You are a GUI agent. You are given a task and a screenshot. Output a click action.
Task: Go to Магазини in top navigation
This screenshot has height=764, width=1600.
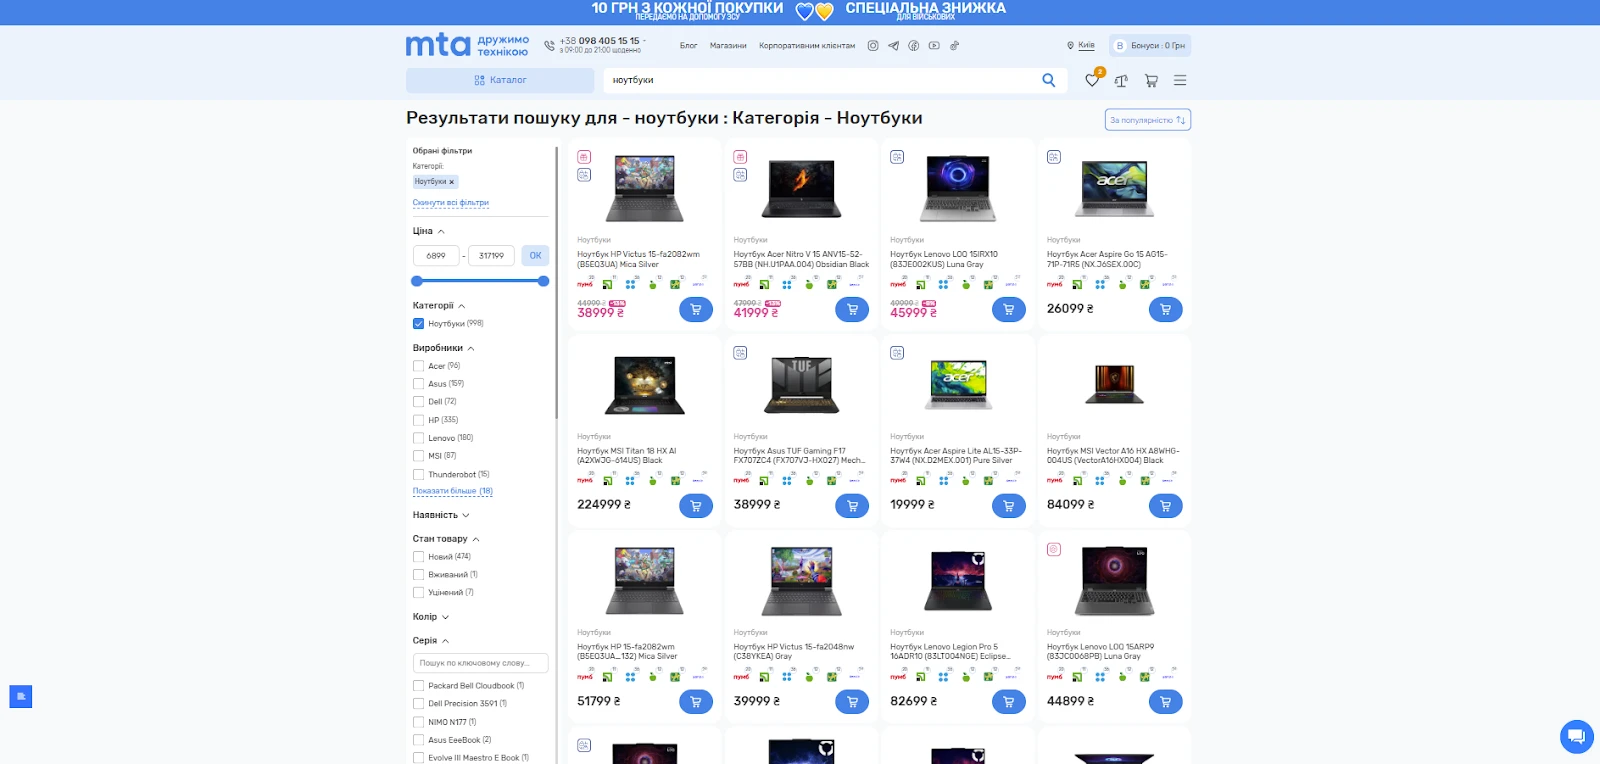(728, 46)
